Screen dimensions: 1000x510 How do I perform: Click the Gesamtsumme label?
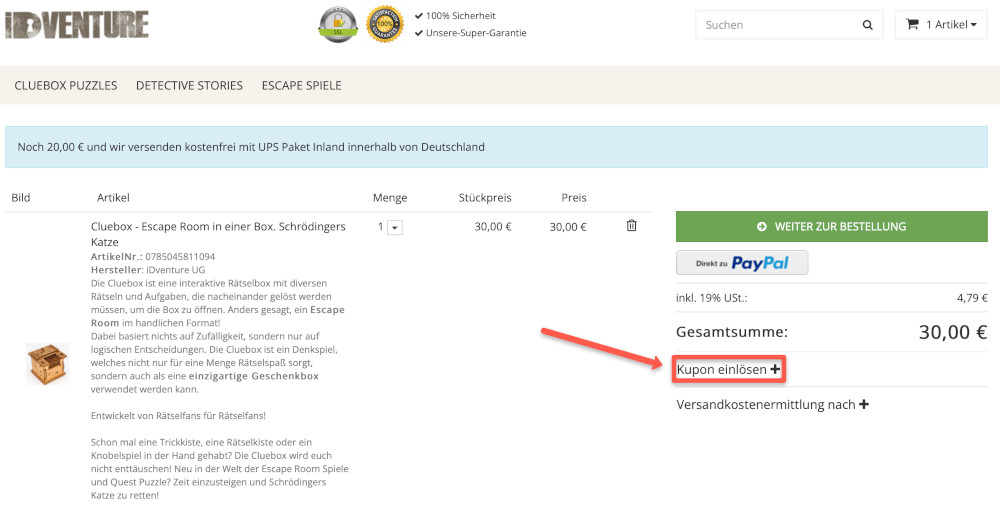732,332
